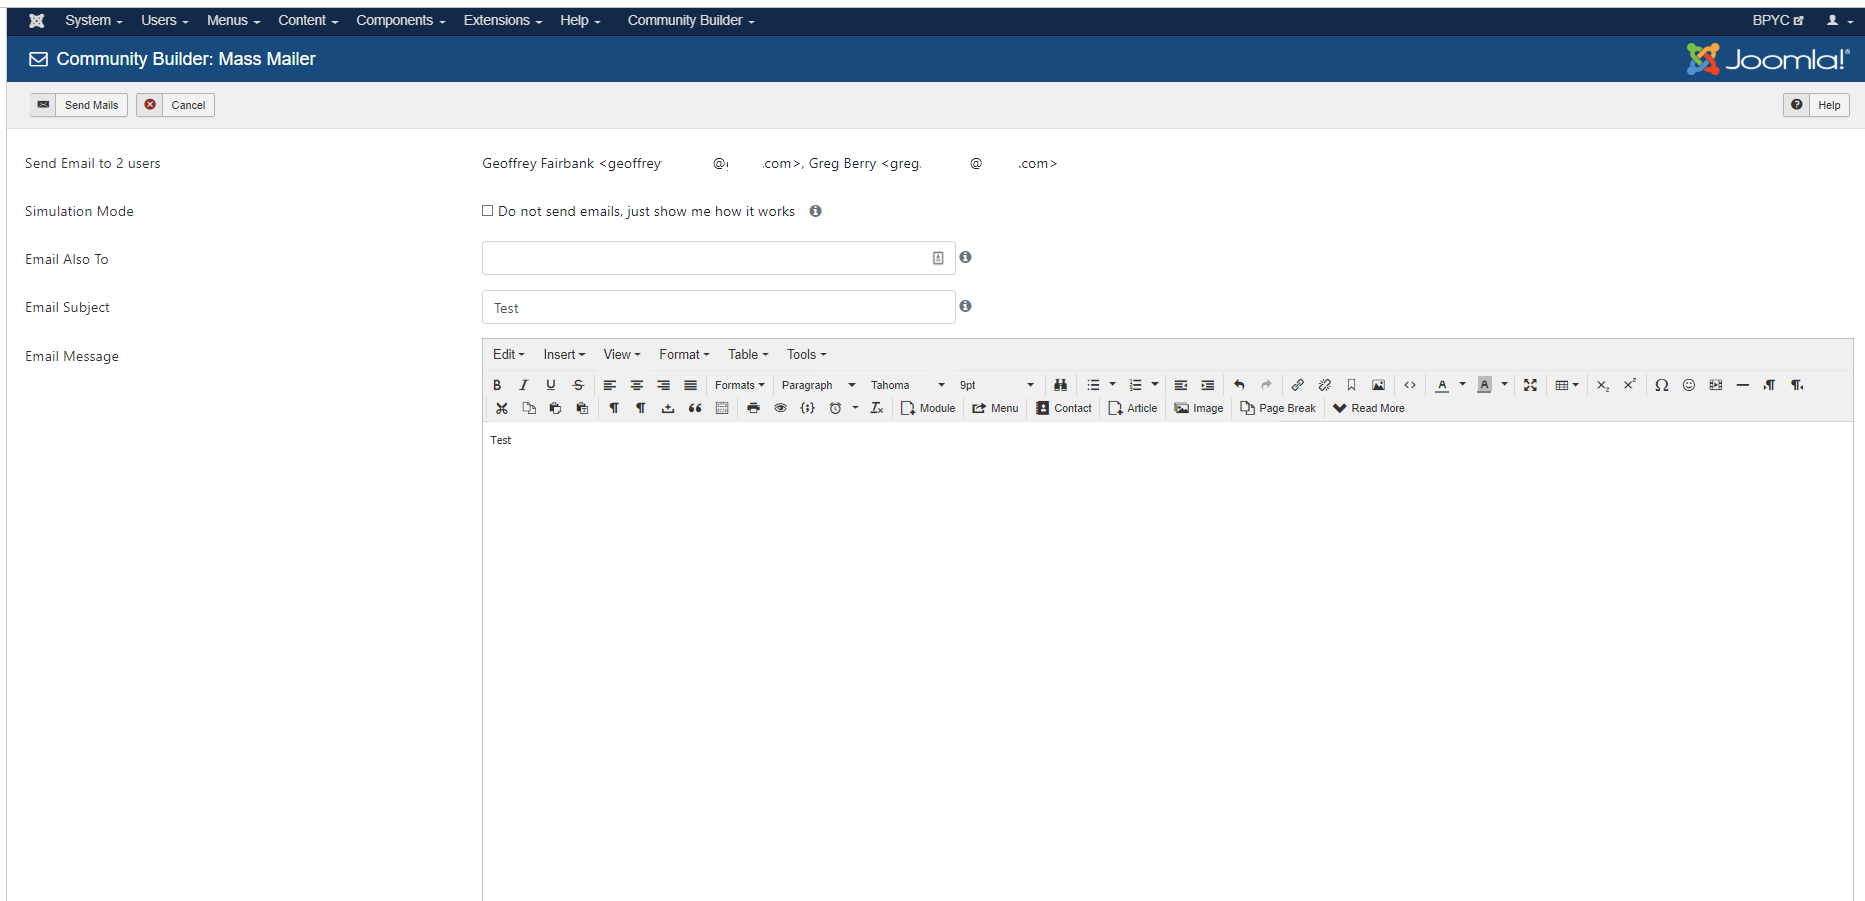Align text left in editor
The height and width of the screenshot is (901, 1865).
point(609,385)
